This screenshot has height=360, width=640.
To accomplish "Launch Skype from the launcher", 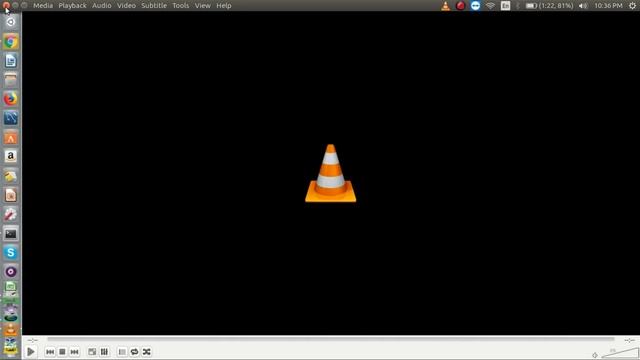I will 11,253.
